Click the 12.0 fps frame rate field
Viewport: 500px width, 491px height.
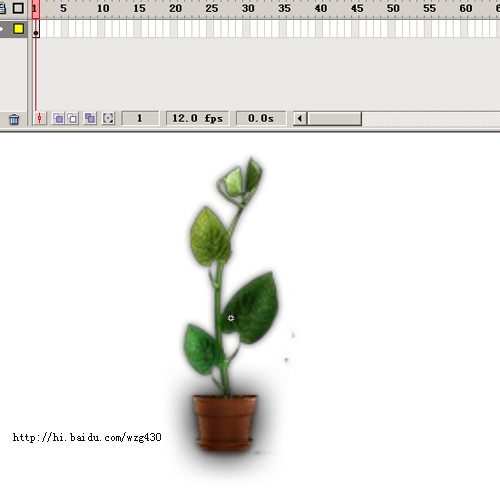(x=197, y=118)
